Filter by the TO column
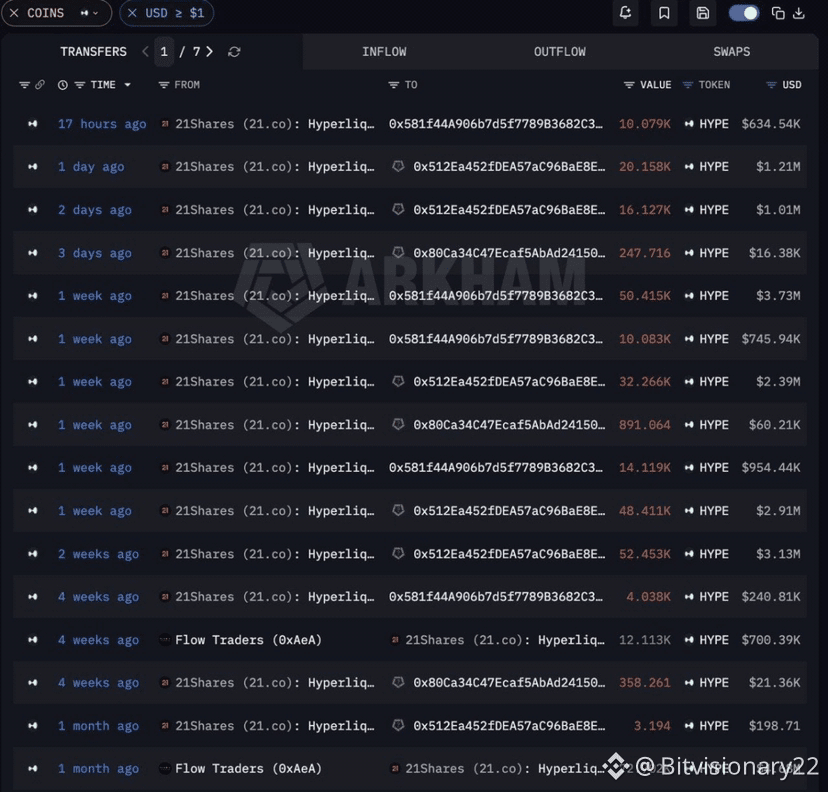This screenshot has height=792, width=828. tap(393, 85)
